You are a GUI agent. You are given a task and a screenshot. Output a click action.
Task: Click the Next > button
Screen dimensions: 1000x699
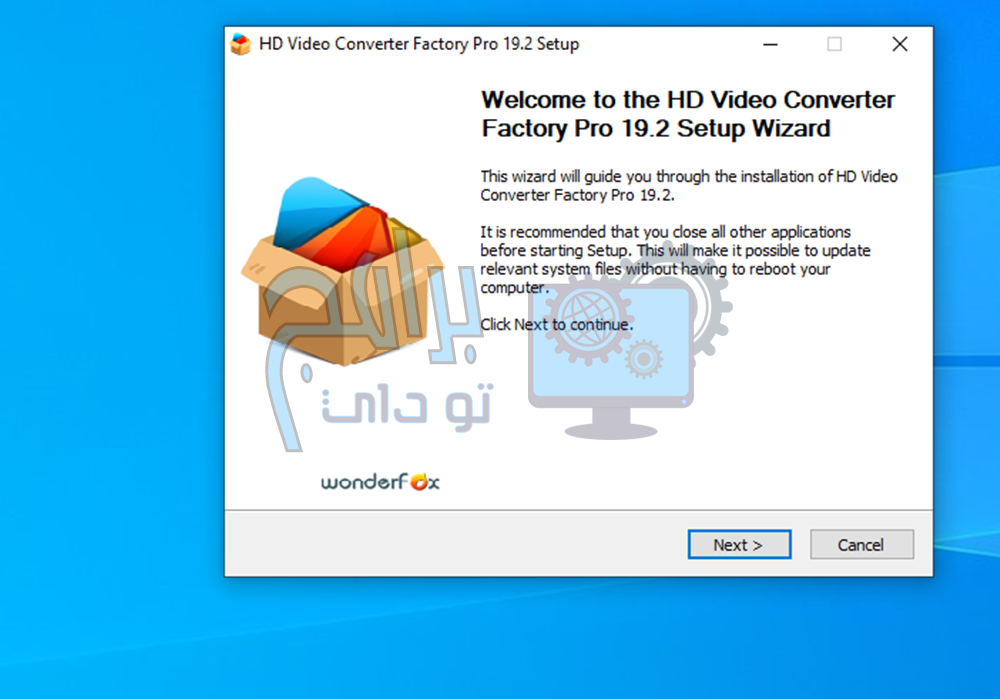coord(739,545)
